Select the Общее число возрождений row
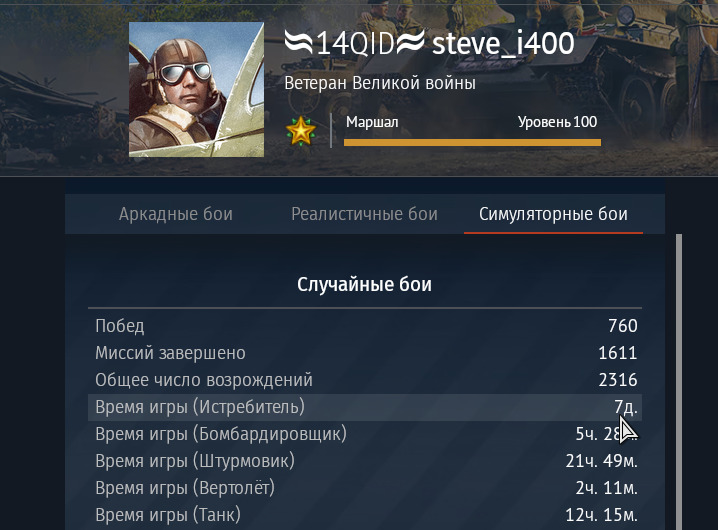The width and height of the screenshot is (718, 530). 365,380
